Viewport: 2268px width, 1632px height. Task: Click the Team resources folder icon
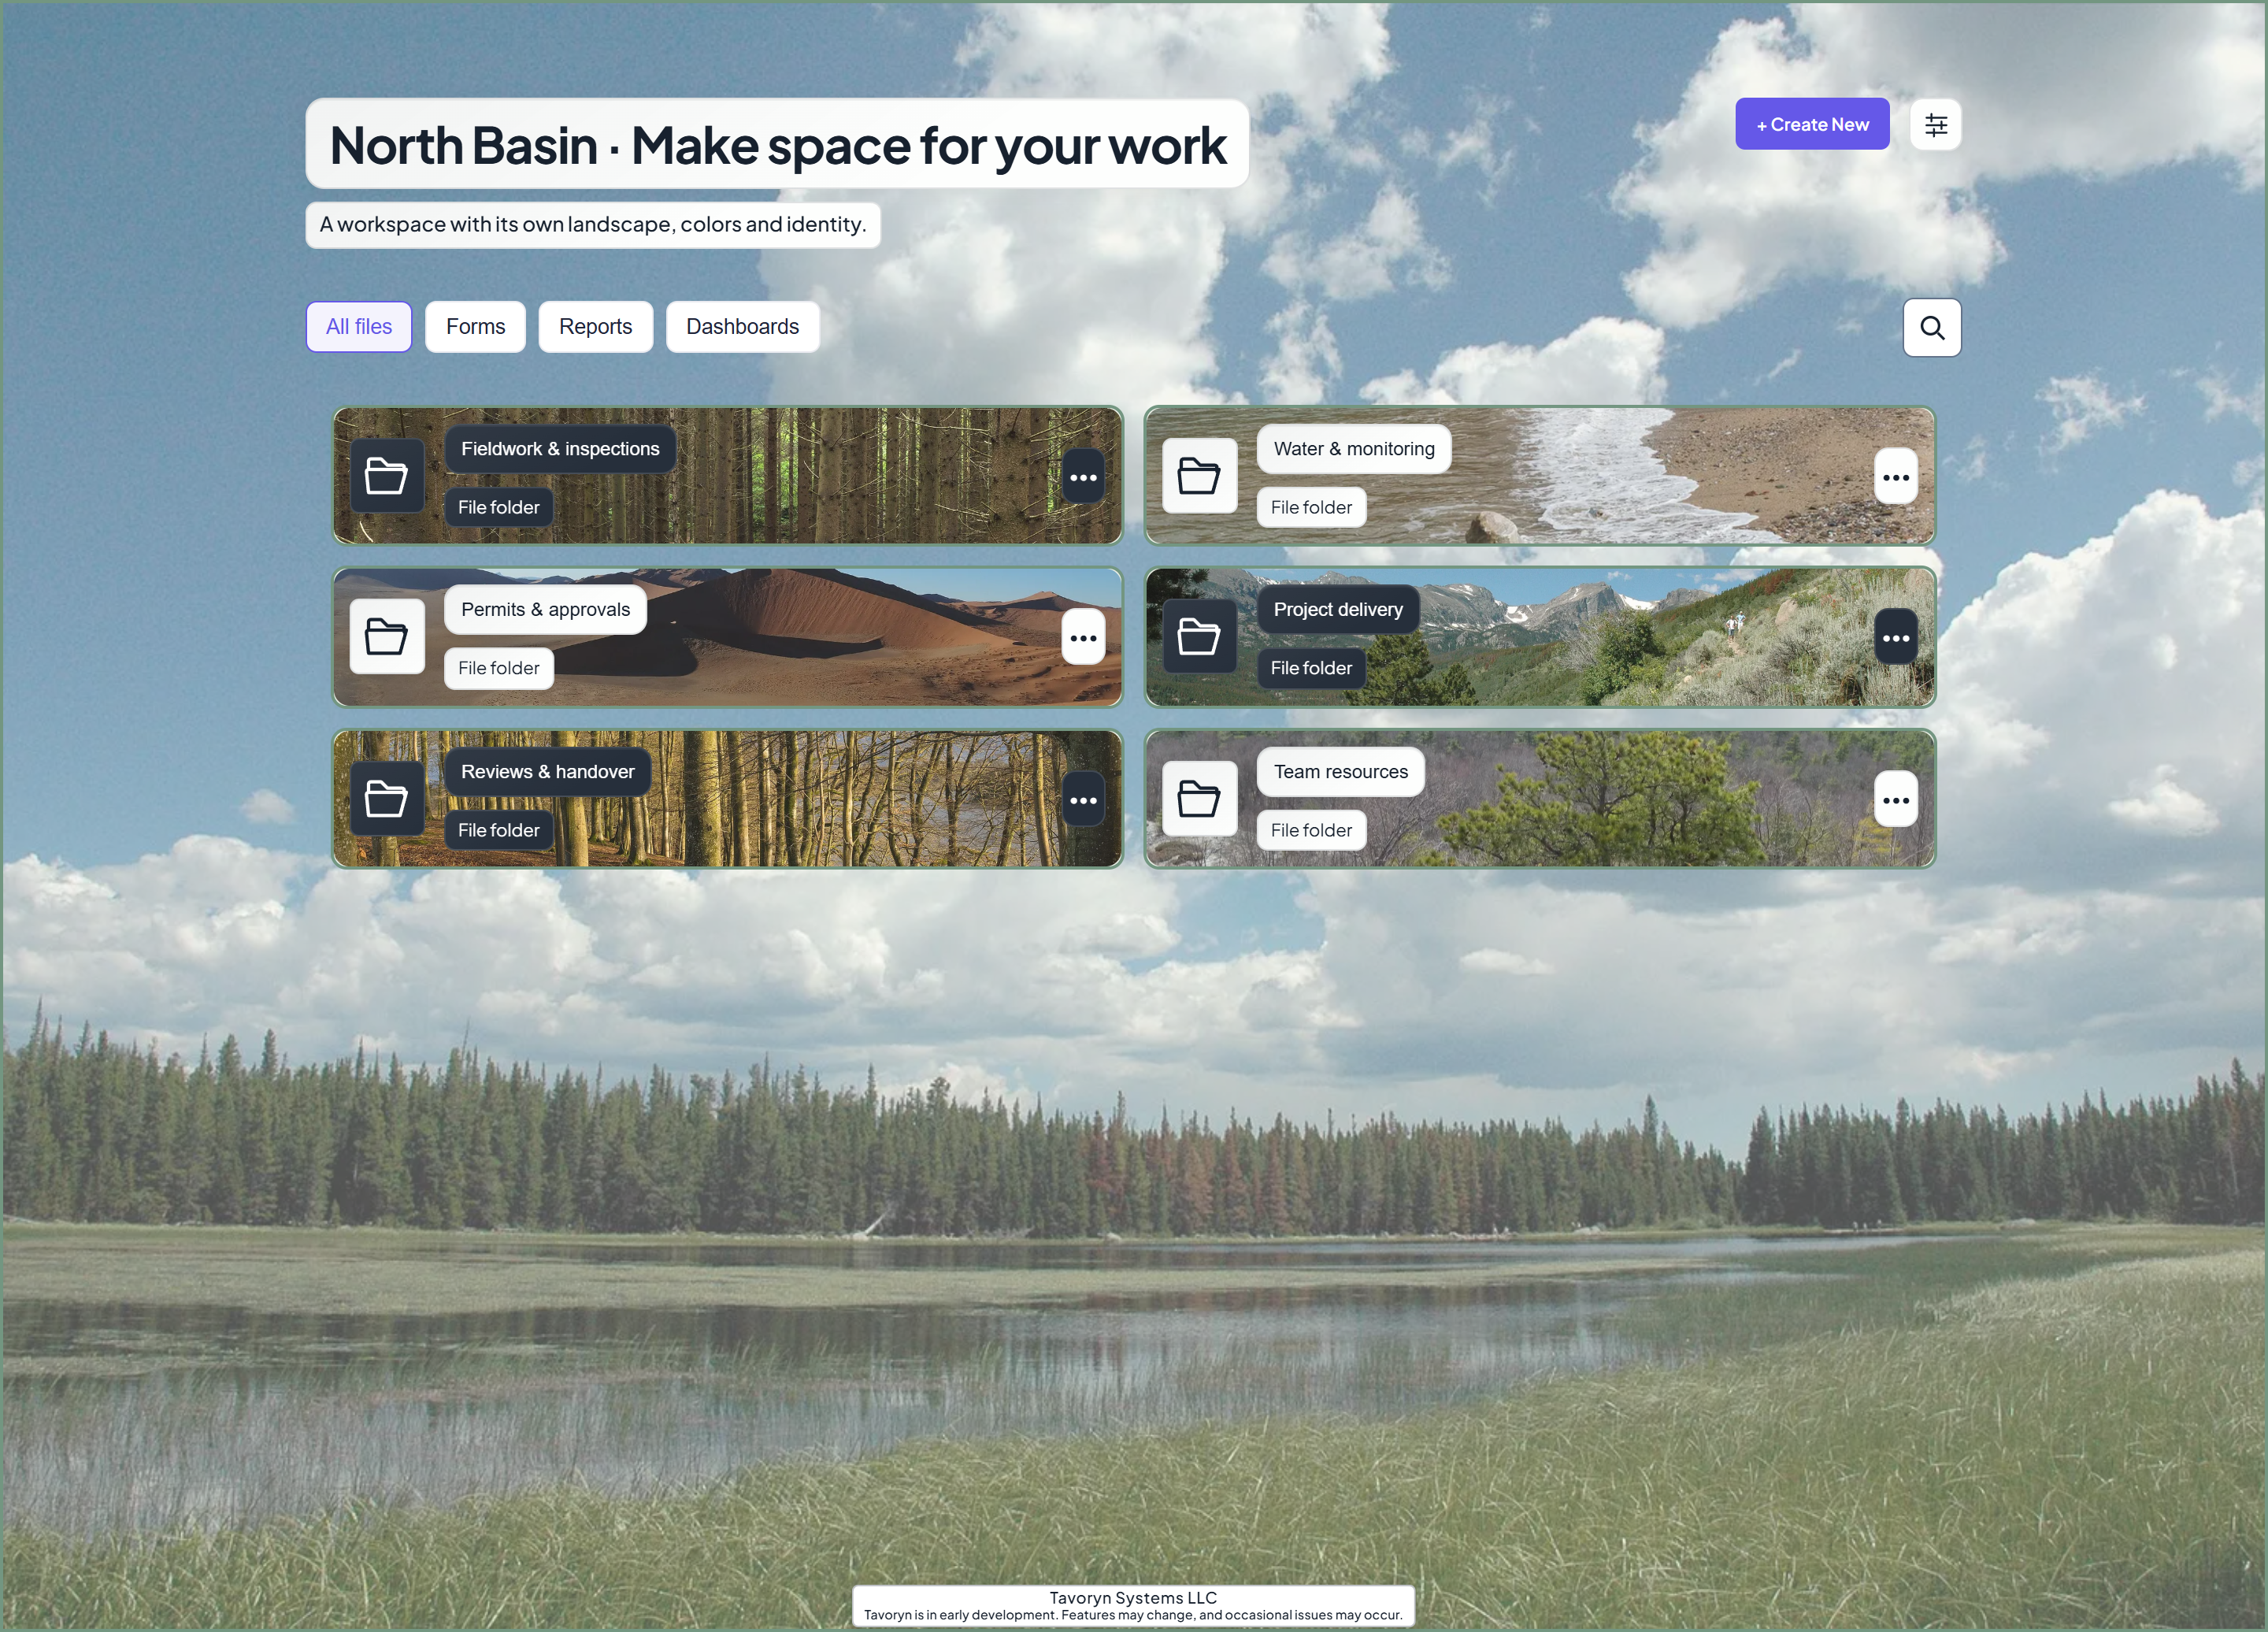(1199, 799)
